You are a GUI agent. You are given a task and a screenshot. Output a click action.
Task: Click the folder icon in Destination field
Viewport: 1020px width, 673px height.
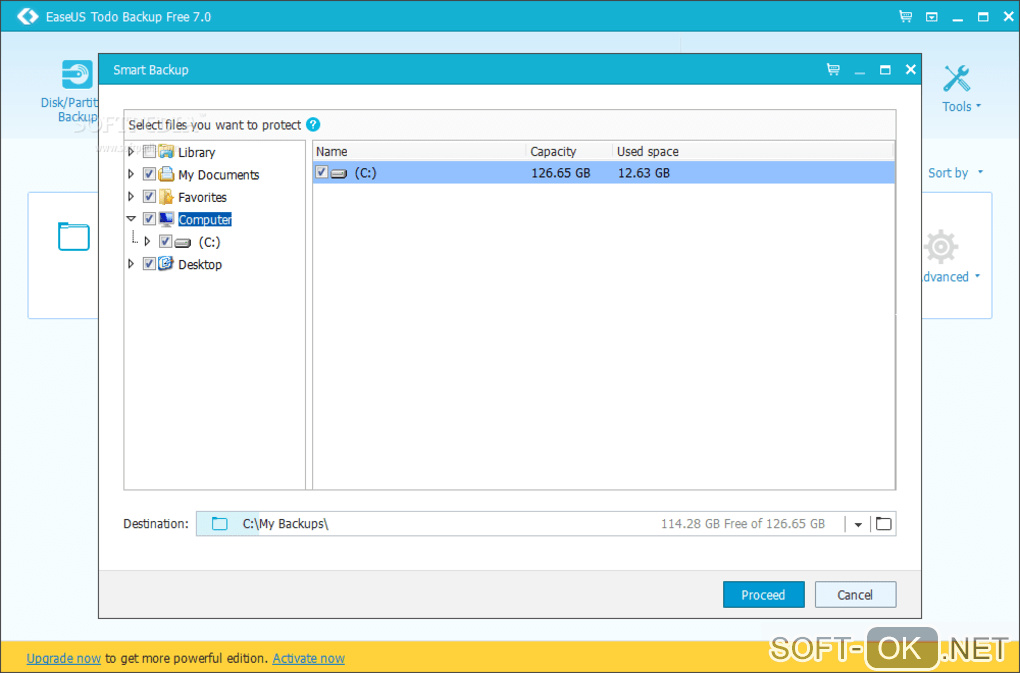[220, 523]
